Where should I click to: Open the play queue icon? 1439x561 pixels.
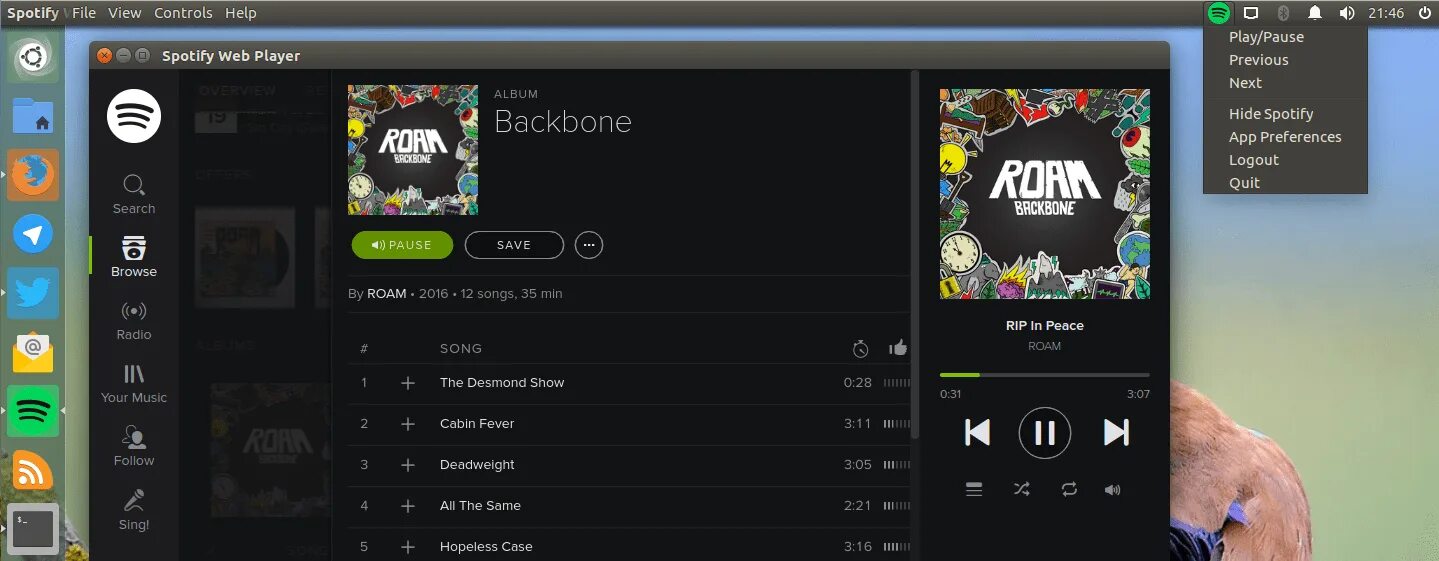(974, 489)
